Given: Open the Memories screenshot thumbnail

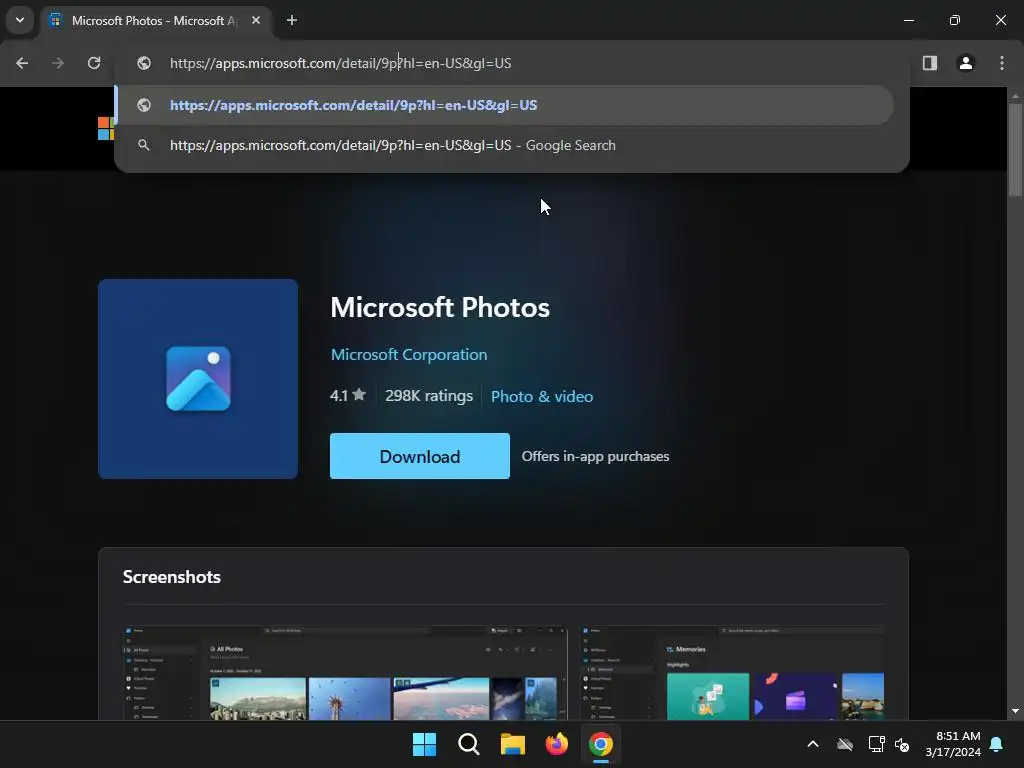Looking at the screenshot, I should (x=732, y=673).
